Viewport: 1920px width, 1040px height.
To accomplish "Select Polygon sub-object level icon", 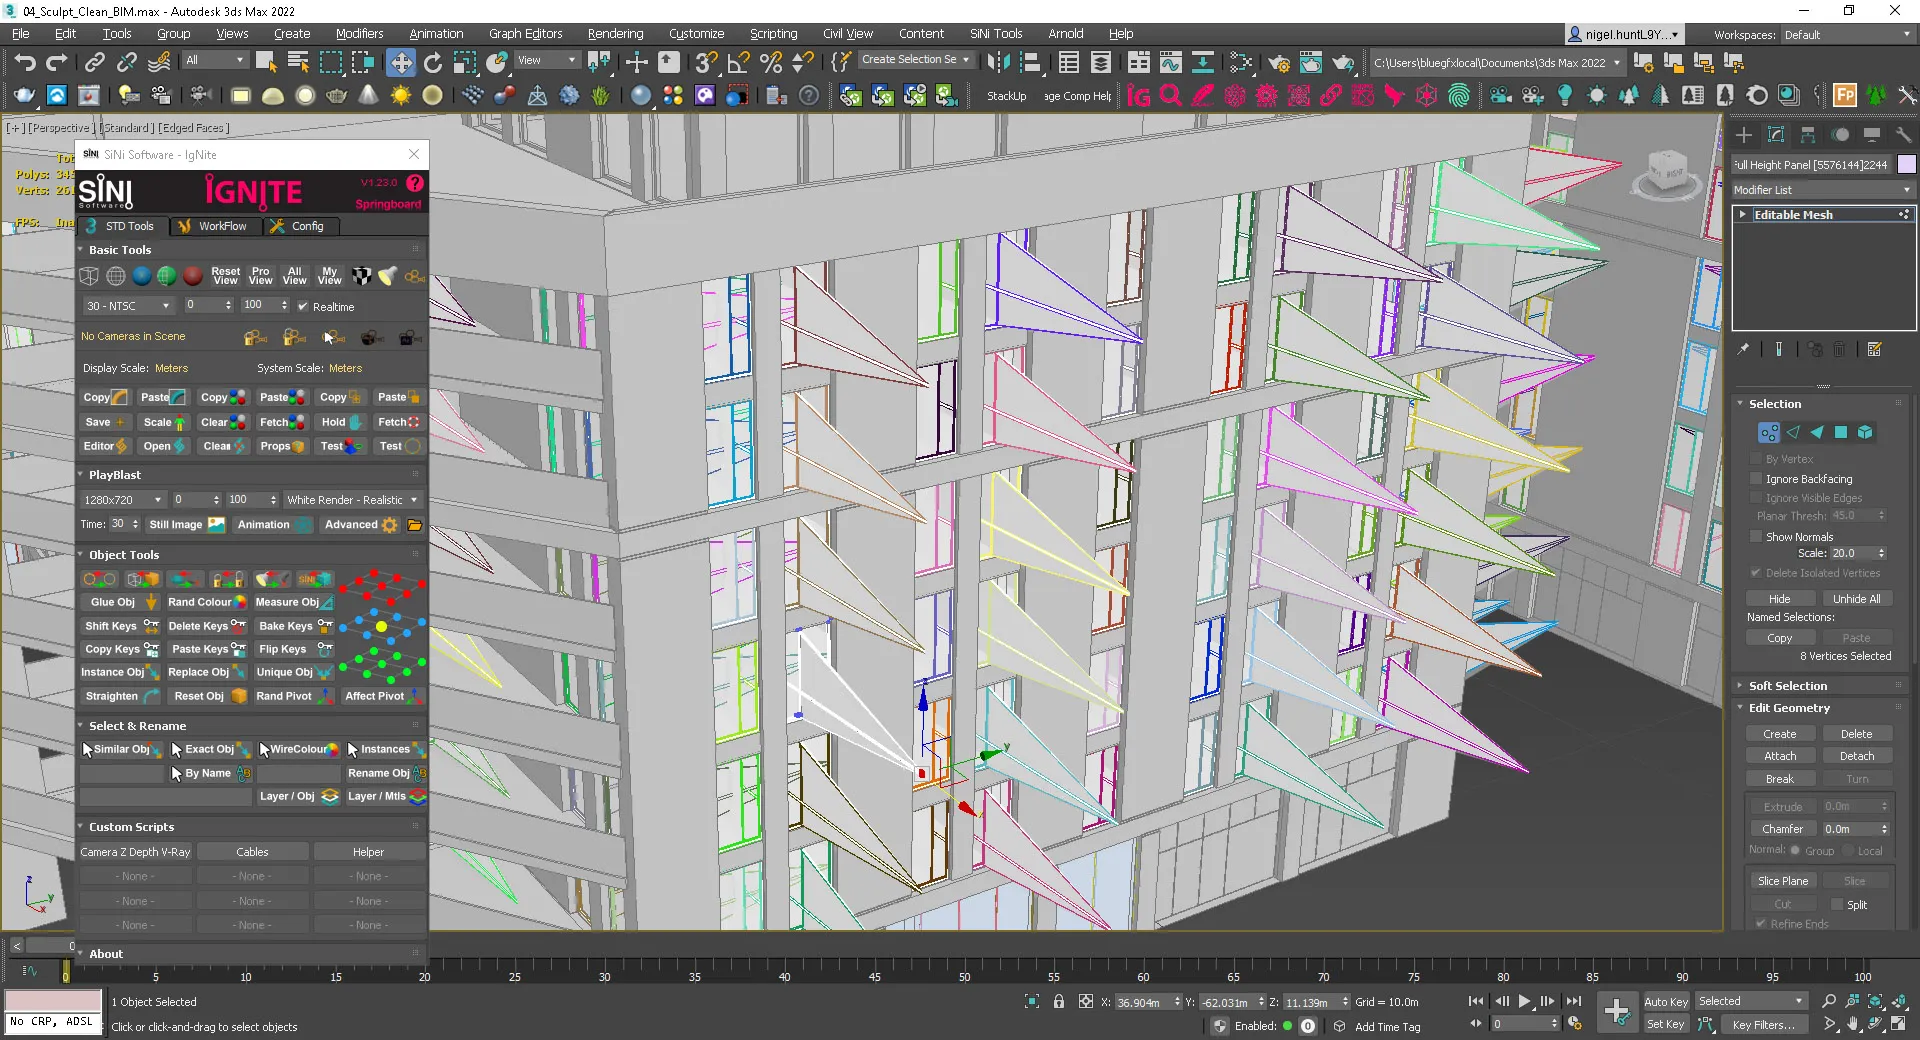I will point(1841,432).
